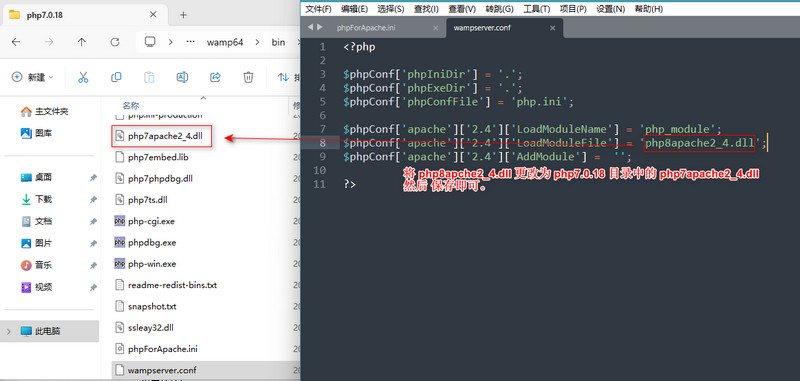The height and width of the screenshot is (381, 800).
Task: Click the Sort arrows icon in Explorer toolbar
Action: point(283,77)
